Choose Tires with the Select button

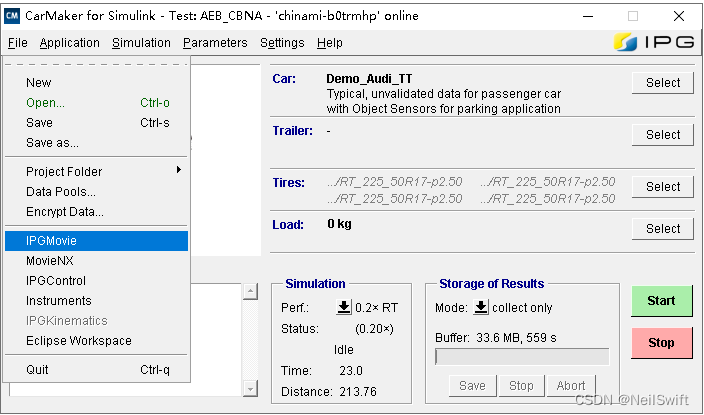662,187
